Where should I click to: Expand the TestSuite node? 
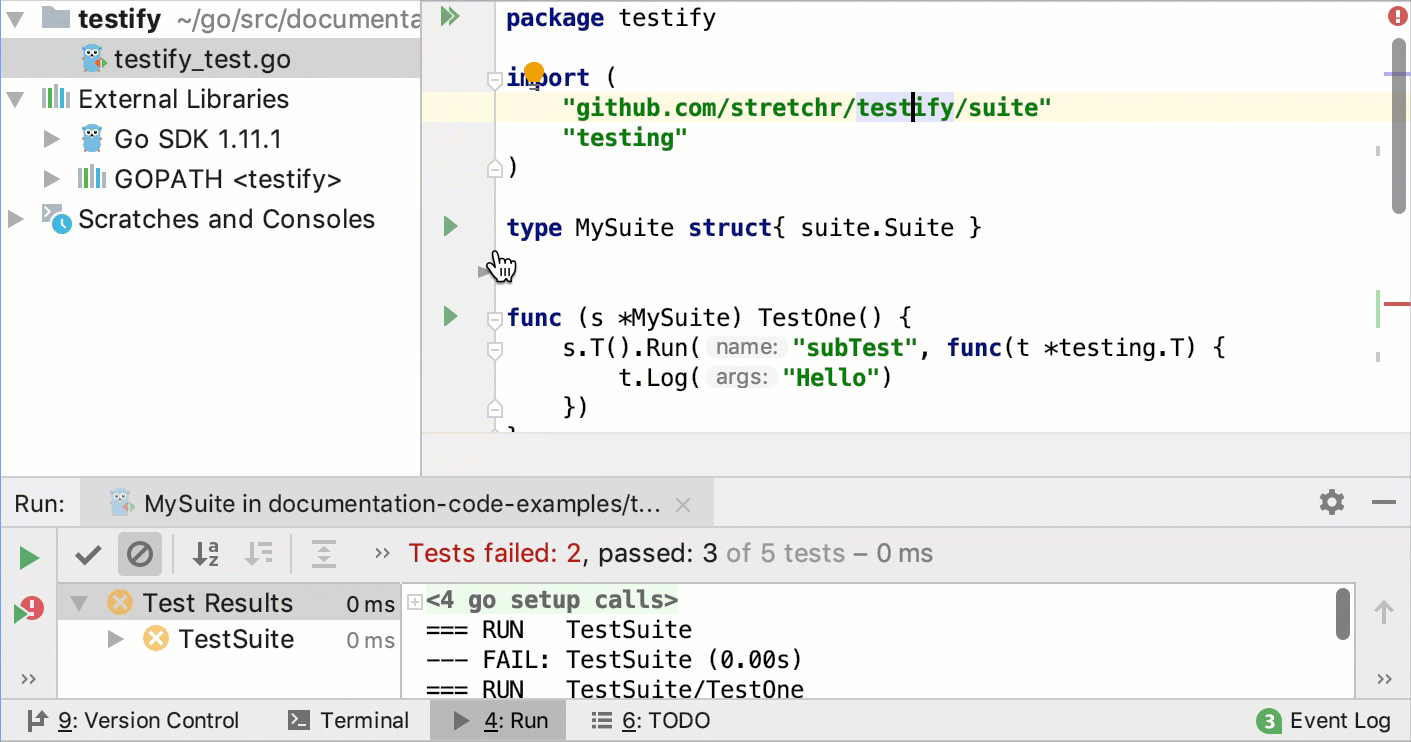pyautogui.click(x=113, y=639)
